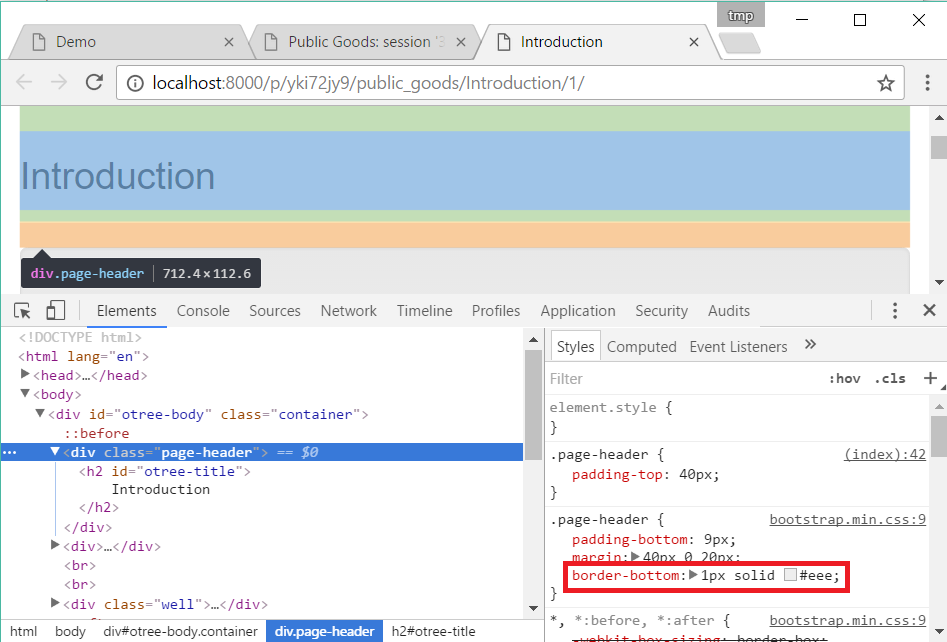
Task: View site info icon in address bar
Action: pyautogui.click(x=135, y=83)
